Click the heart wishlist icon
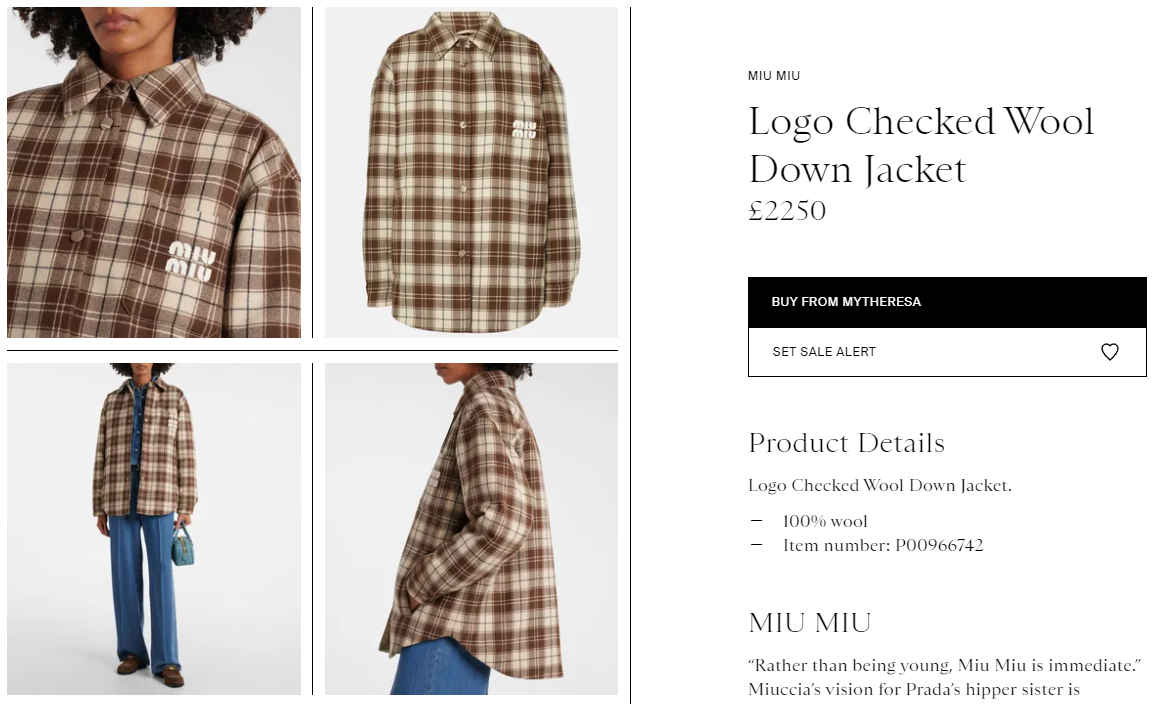The image size is (1155, 704). pos(1109,352)
